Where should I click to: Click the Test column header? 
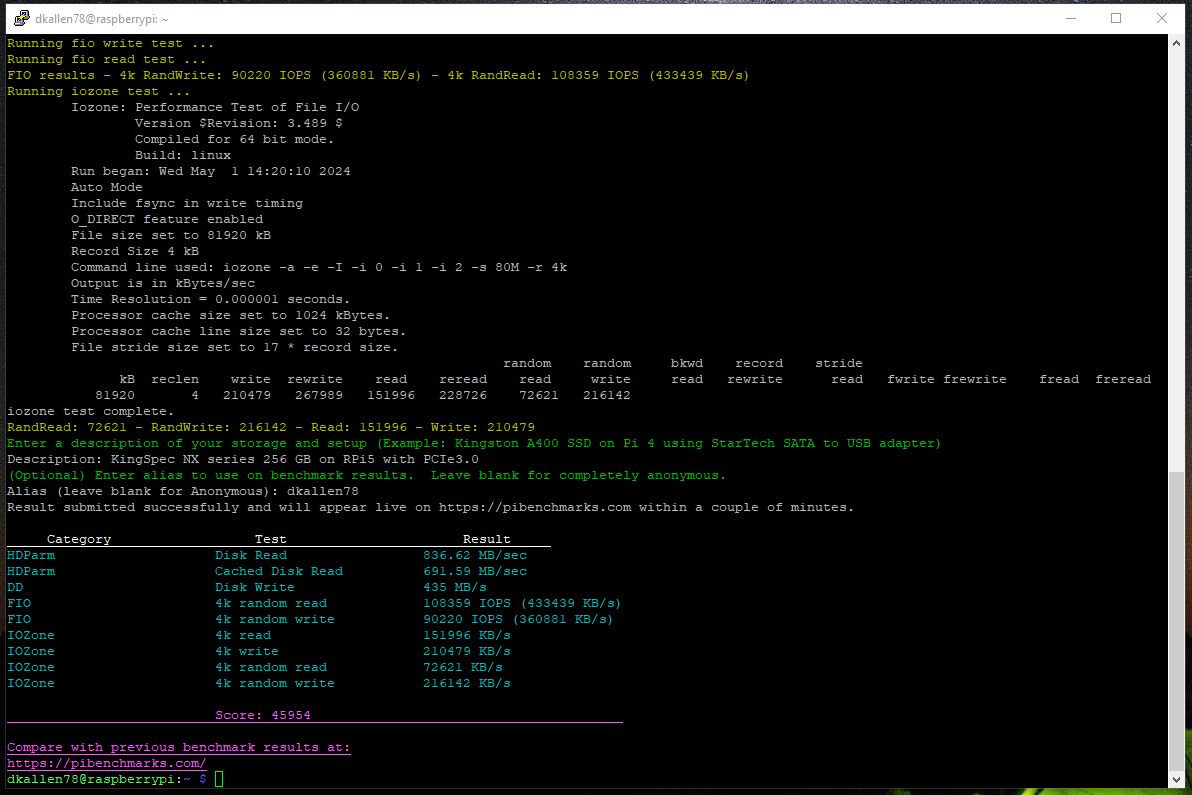pyautogui.click(x=271, y=539)
